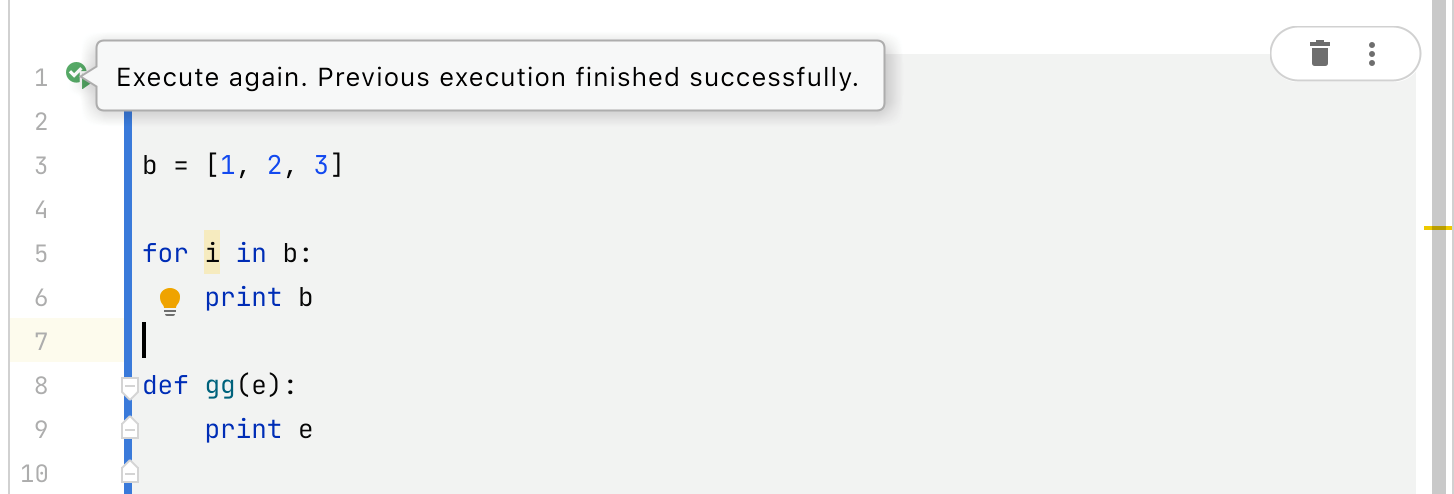Click line number 3 in gutter
This screenshot has width=1454, height=494.
(40, 166)
